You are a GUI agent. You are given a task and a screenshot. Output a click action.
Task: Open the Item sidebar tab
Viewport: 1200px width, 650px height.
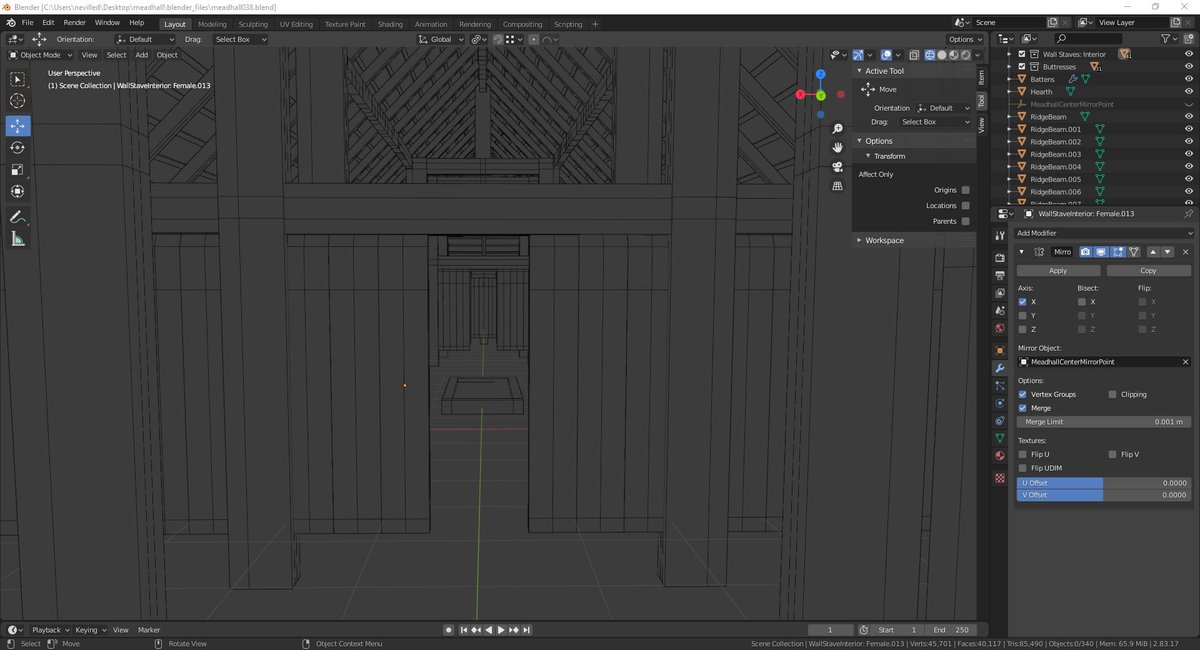[x=982, y=77]
